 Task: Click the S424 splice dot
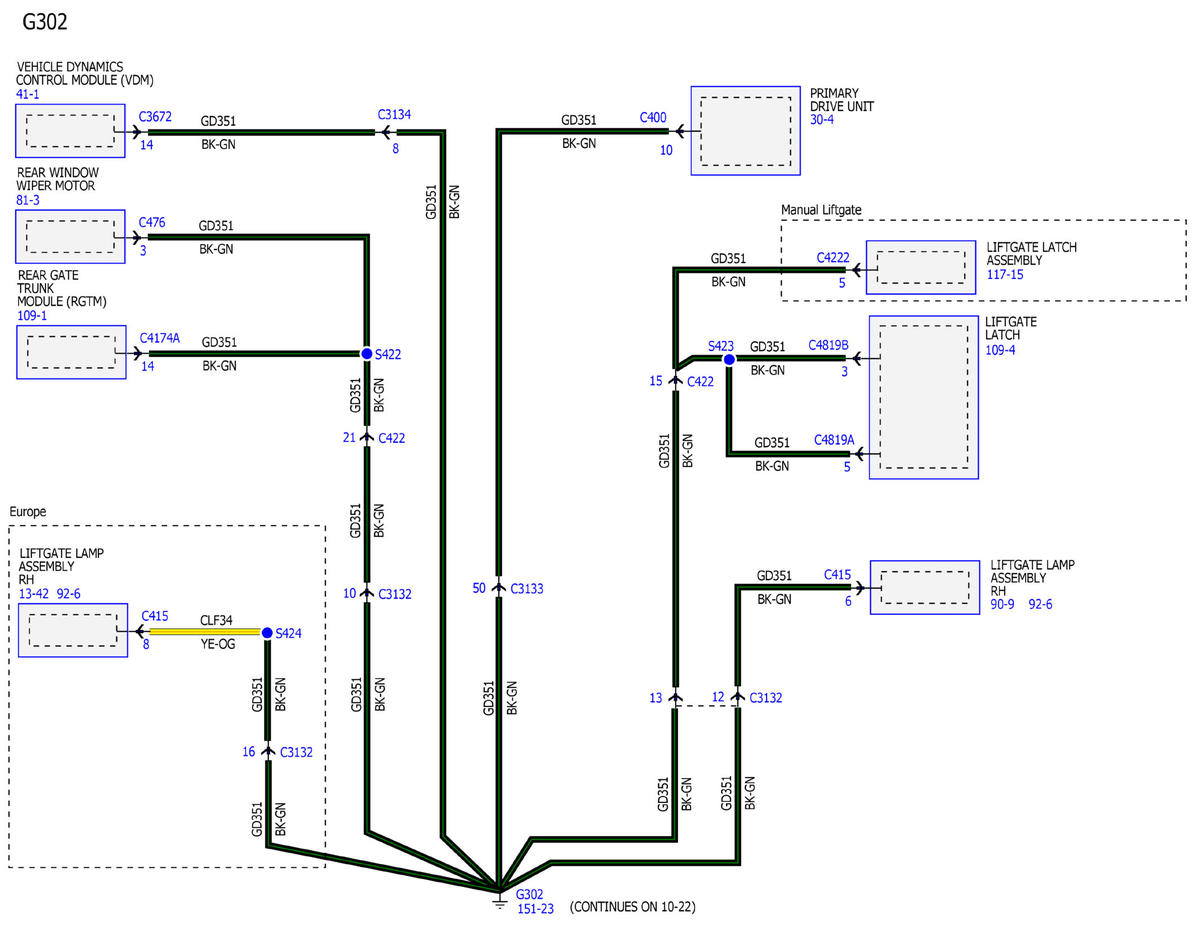[267, 633]
